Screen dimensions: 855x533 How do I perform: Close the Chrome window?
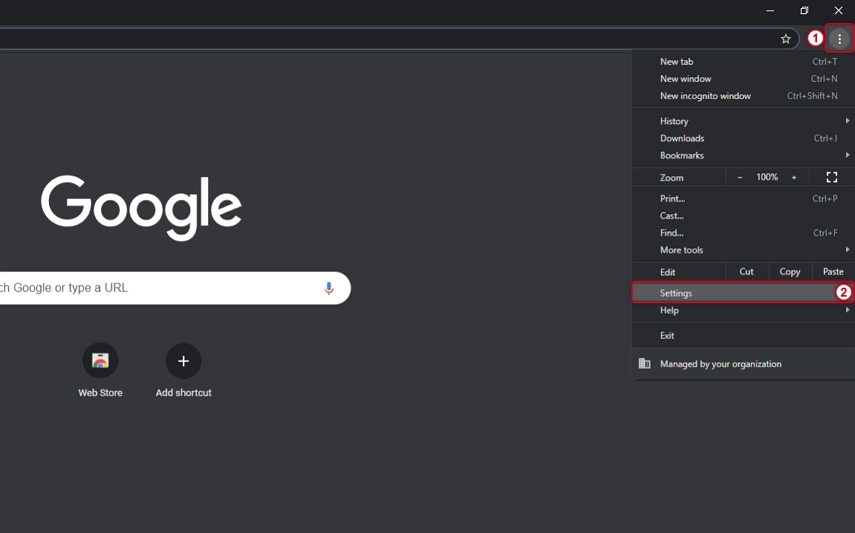[838, 10]
